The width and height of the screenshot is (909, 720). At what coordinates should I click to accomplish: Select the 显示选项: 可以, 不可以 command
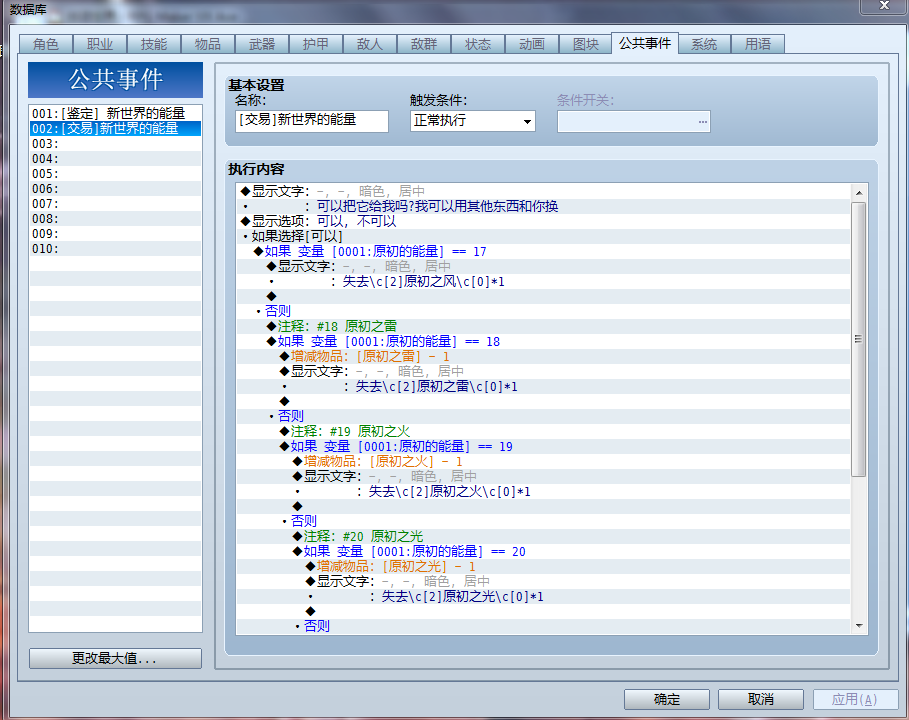coord(543,221)
